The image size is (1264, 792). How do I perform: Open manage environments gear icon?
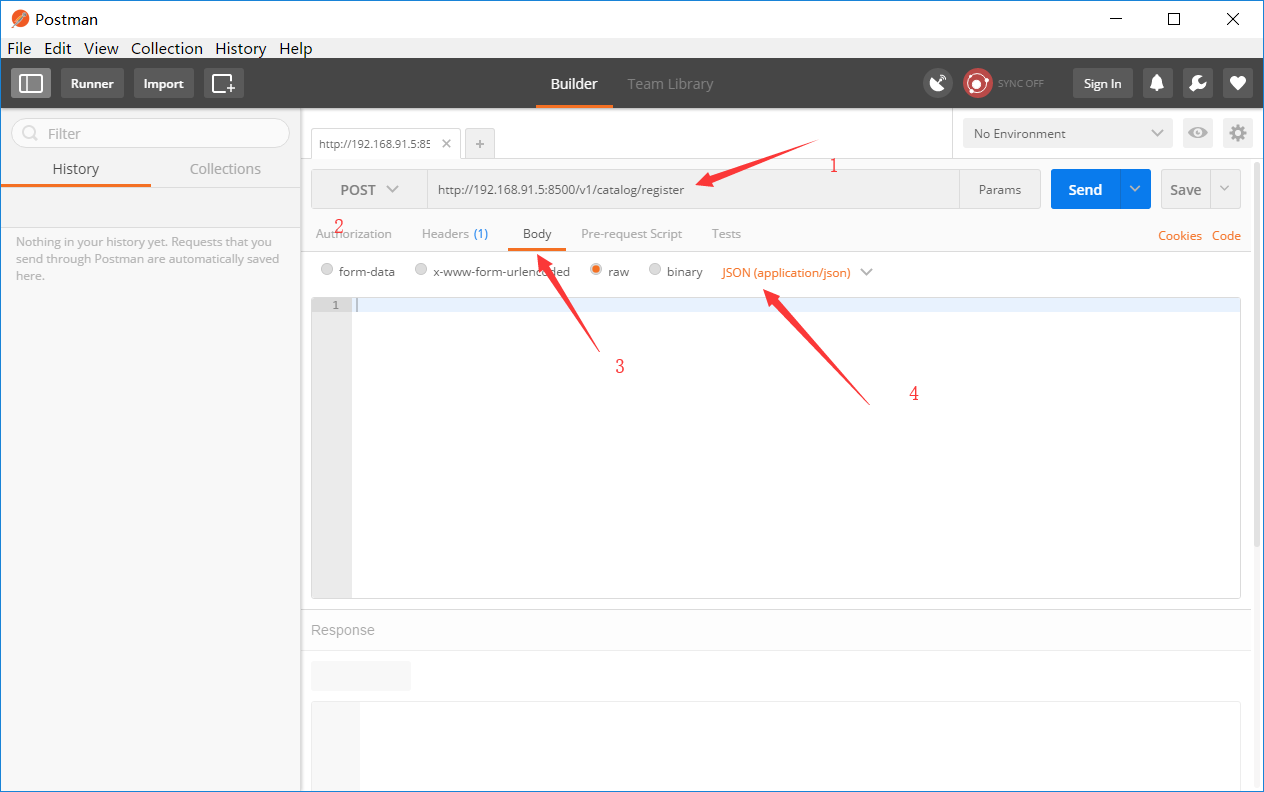click(1238, 133)
